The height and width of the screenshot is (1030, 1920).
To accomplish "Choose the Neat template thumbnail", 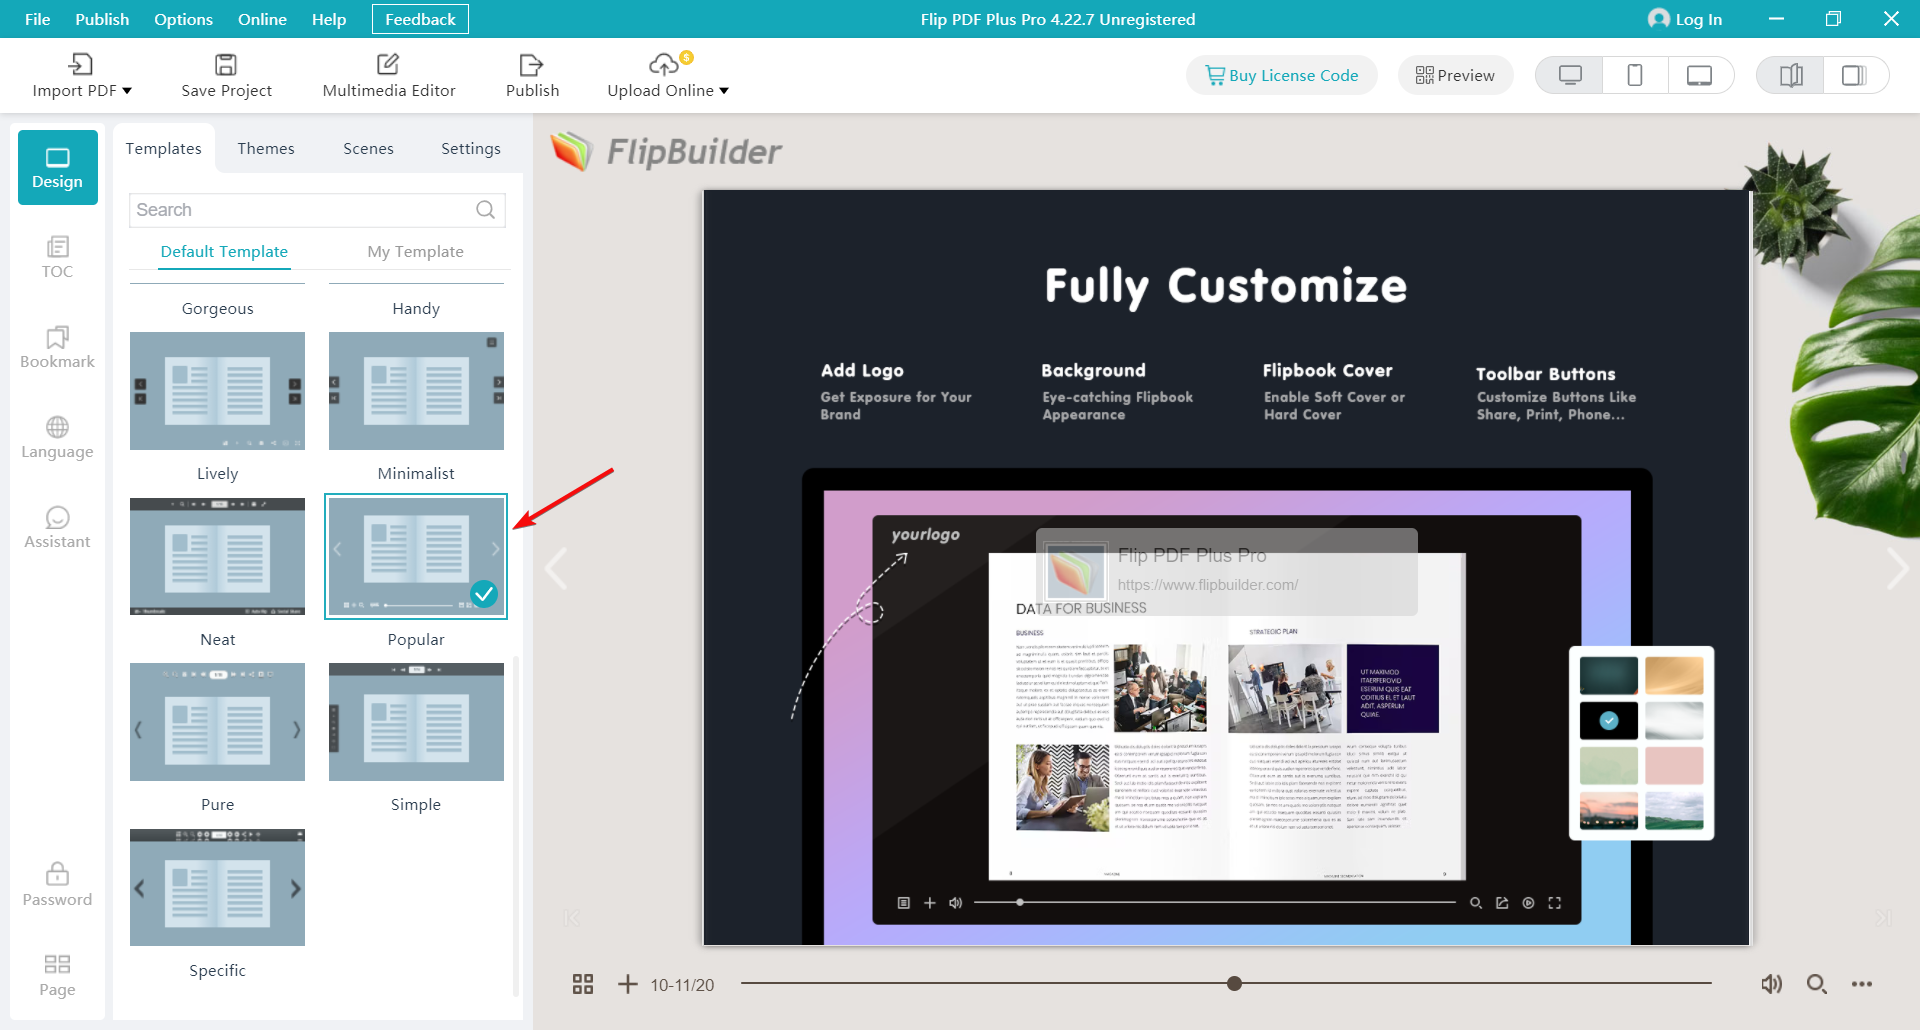I will coord(217,556).
